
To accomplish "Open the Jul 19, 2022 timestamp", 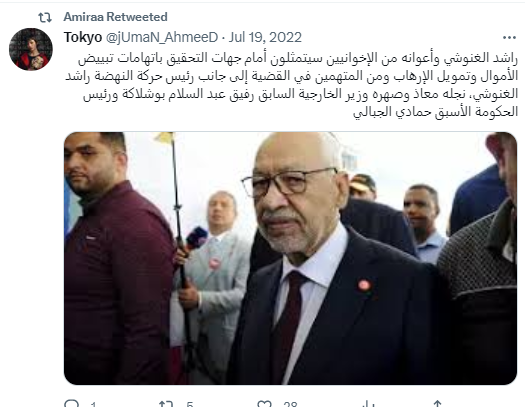I will (265, 37).
